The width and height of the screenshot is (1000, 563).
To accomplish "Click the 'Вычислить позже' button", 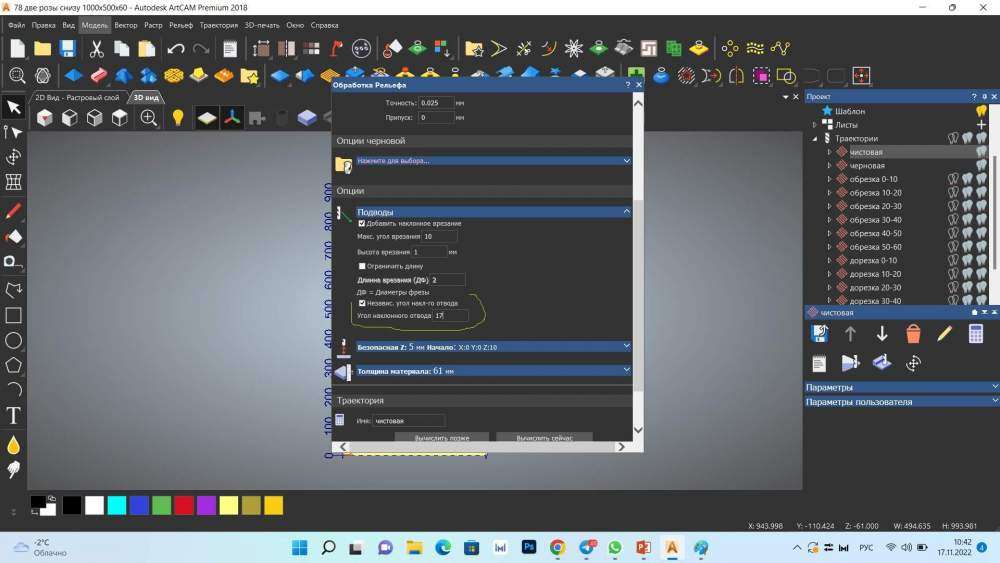I will 441,438.
